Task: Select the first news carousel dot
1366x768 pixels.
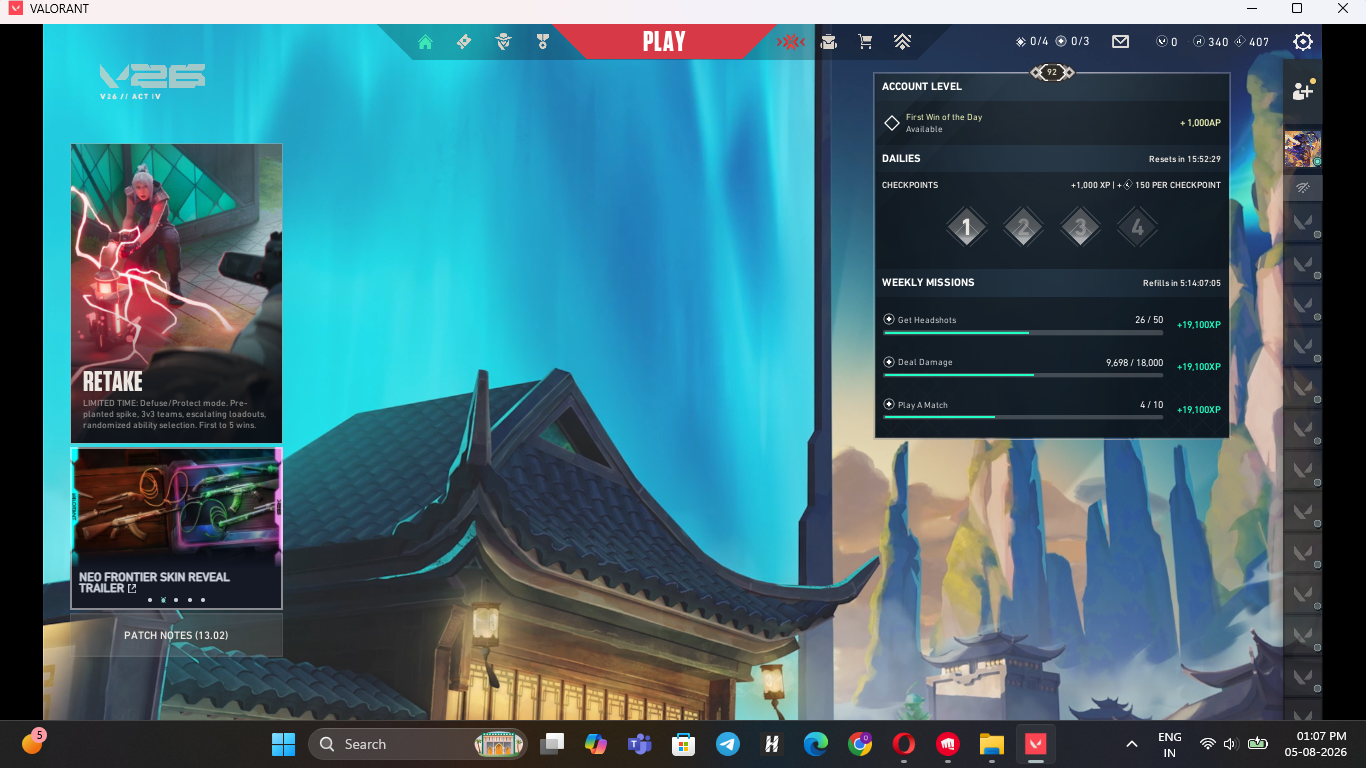Action: pyautogui.click(x=150, y=600)
